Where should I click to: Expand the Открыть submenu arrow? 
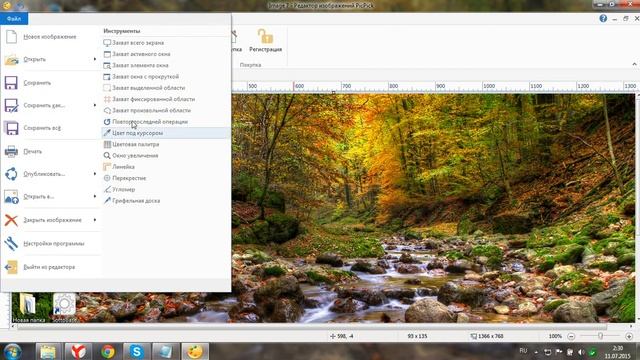95,60
